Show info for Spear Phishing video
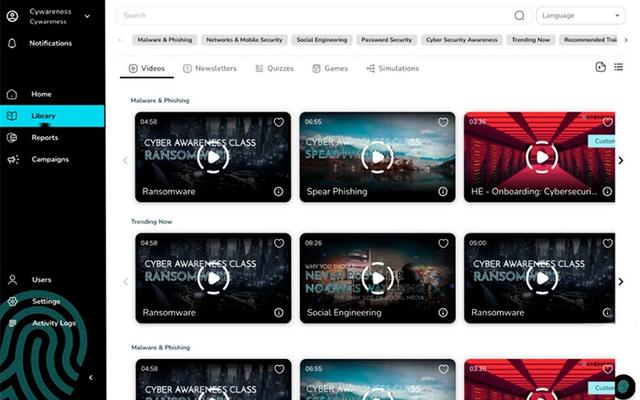This screenshot has width=640, height=400. tap(442, 191)
